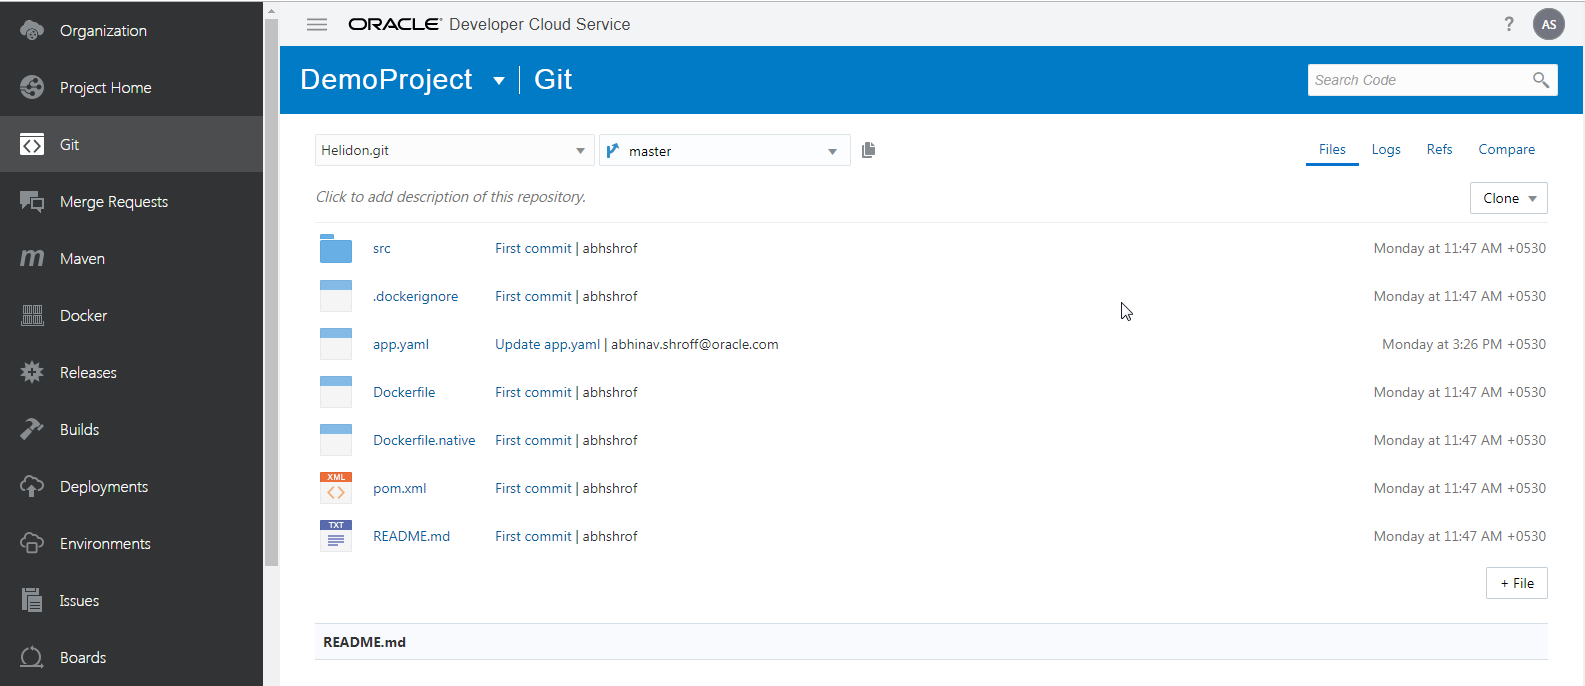The image size is (1585, 686).
Task: Switch to the Compare tab
Action: (x=1506, y=150)
